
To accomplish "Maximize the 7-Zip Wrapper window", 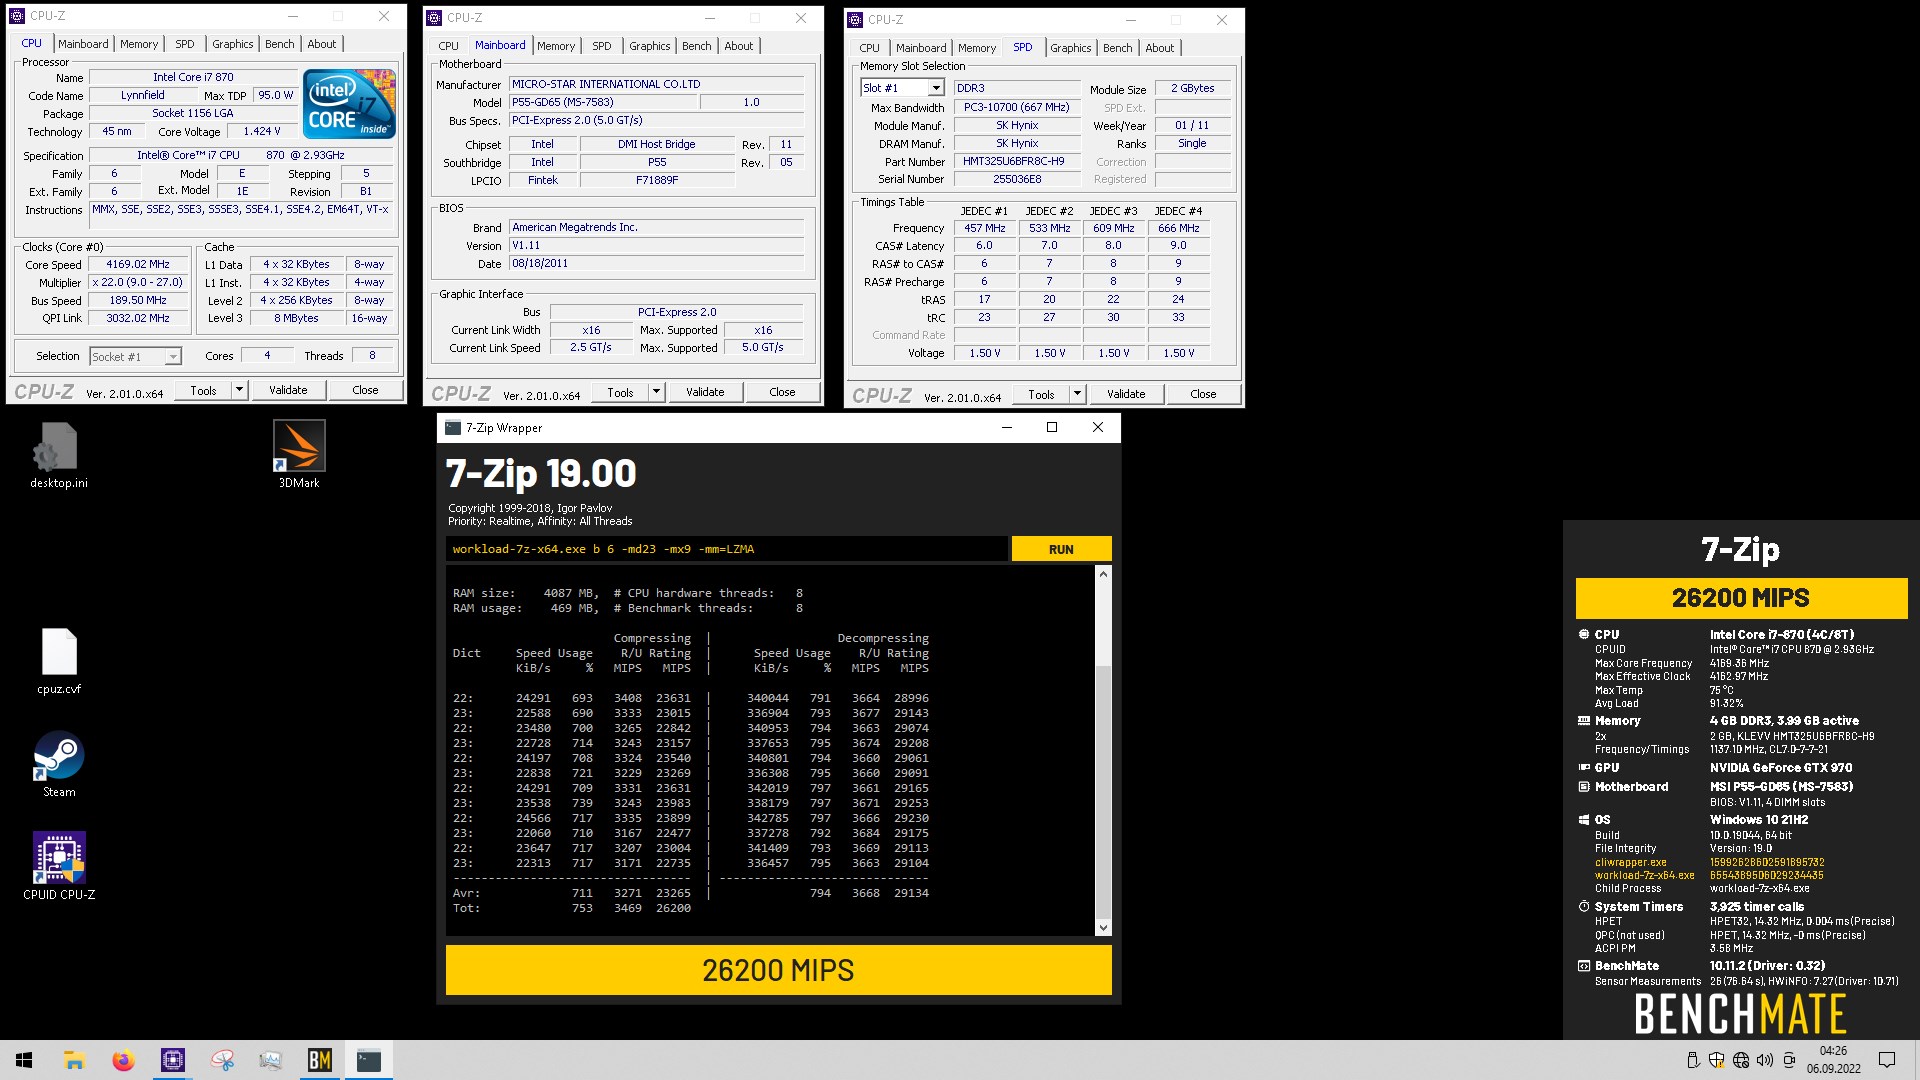I will pos(1051,427).
